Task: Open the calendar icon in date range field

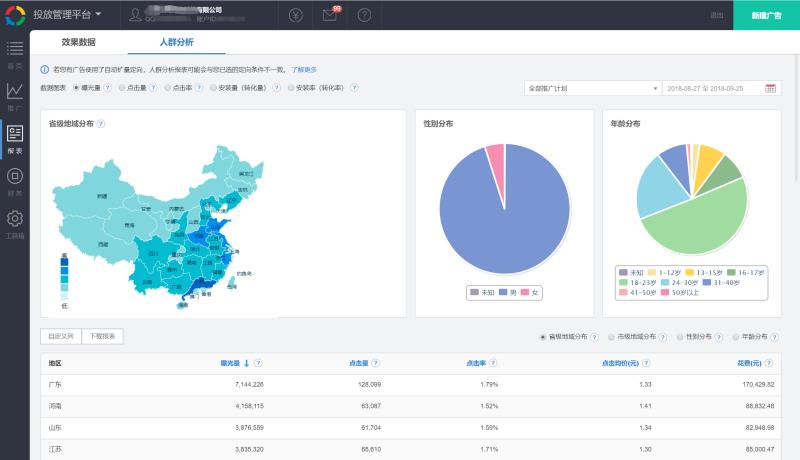Action: (770, 88)
